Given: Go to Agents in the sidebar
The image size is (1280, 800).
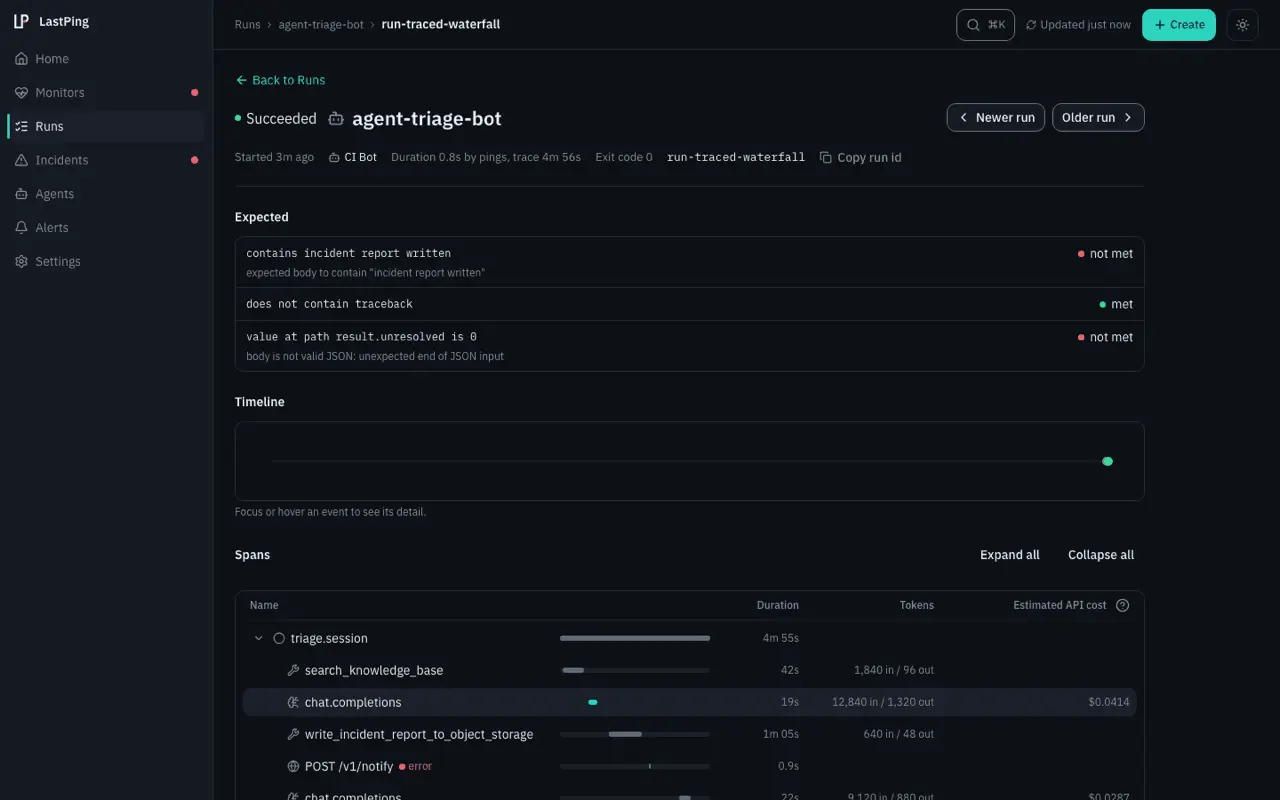Looking at the screenshot, I should 106,194.
